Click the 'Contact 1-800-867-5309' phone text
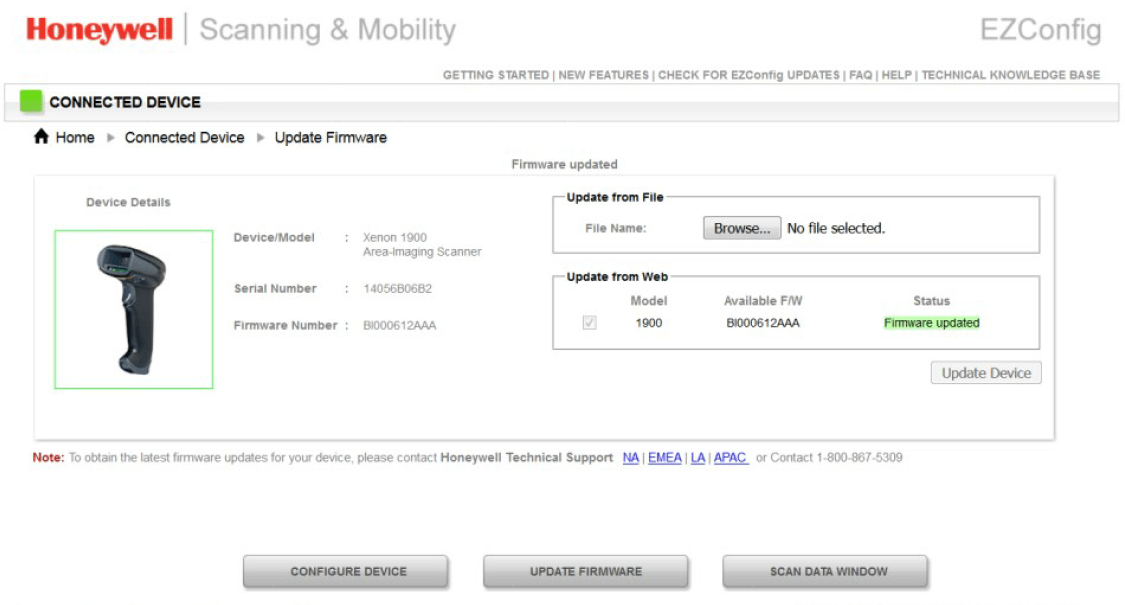This screenshot has height=605, width=1125. (836, 458)
